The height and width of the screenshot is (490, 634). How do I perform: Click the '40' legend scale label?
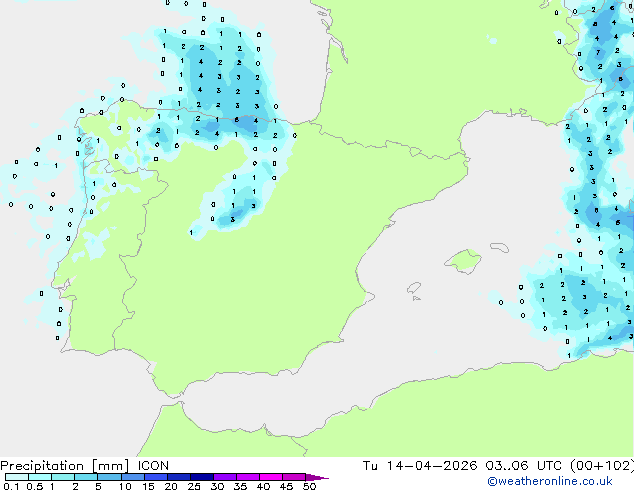point(263,486)
